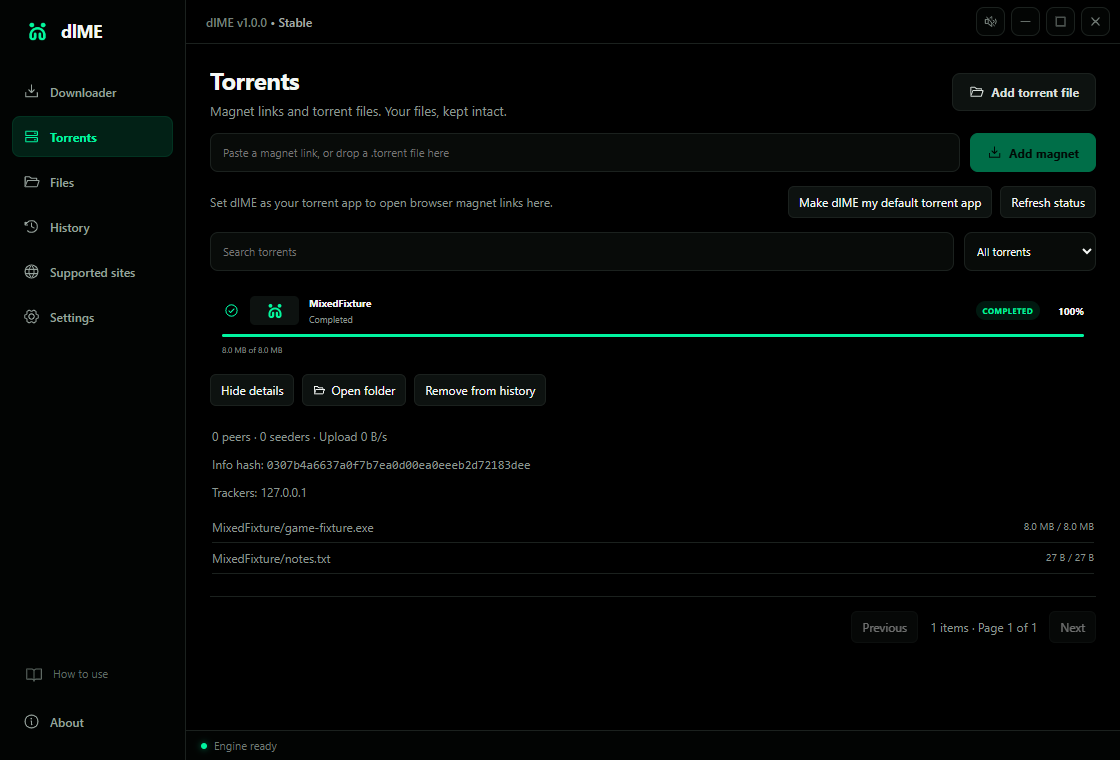Focus the magnet link paste field
This screenshot has width=1120, height=760.
pyautogui.click(x=584, y=153)
